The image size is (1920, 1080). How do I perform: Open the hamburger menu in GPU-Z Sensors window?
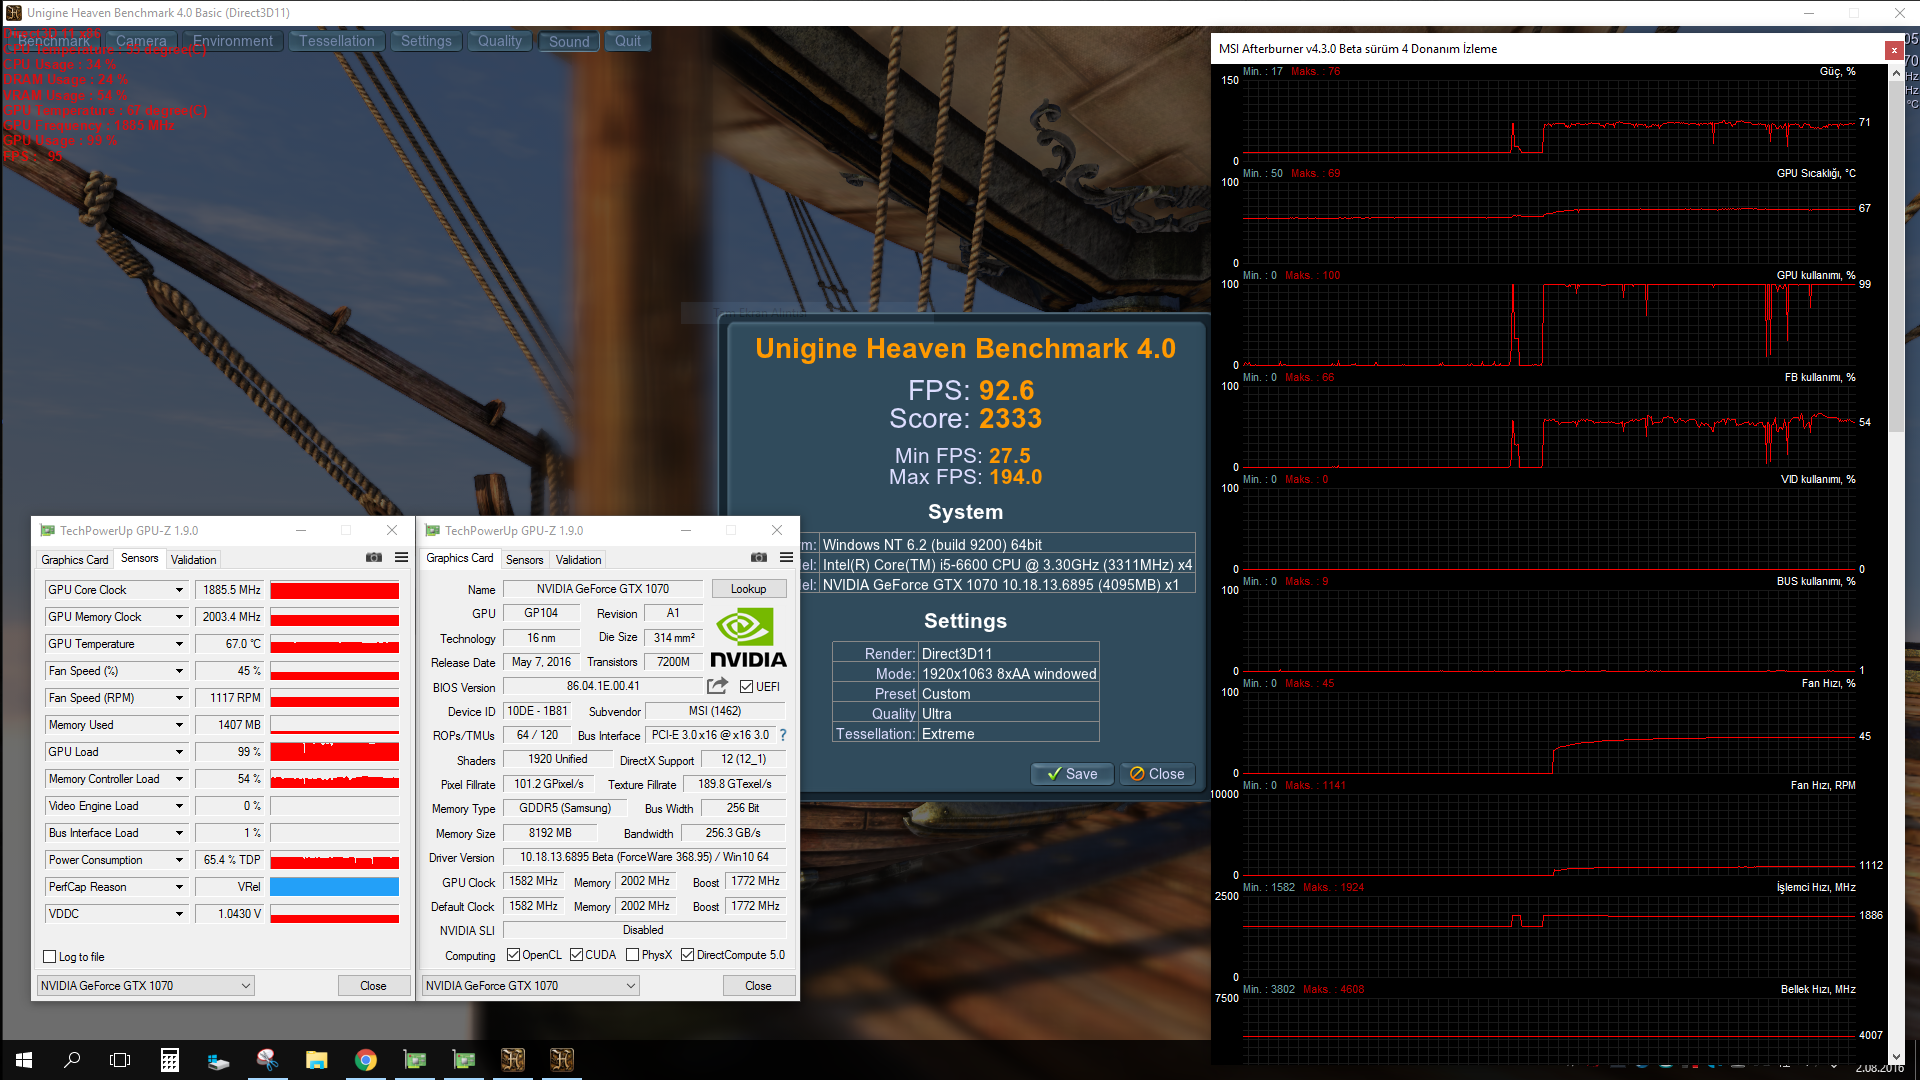[401, 558]
